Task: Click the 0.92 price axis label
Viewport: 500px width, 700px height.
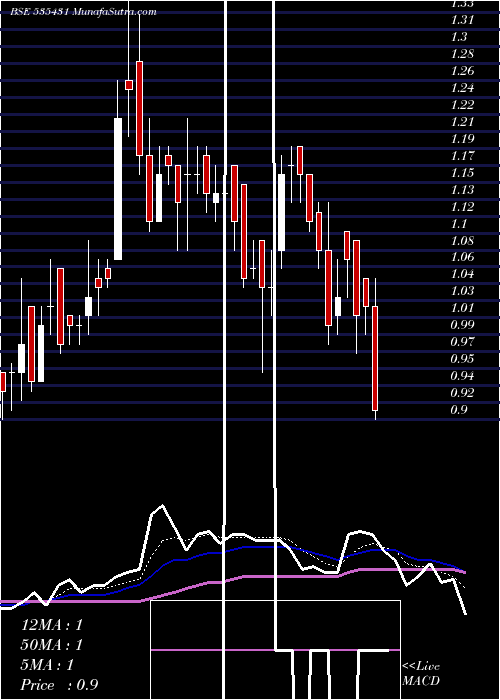Action: (x=462, y=392)
